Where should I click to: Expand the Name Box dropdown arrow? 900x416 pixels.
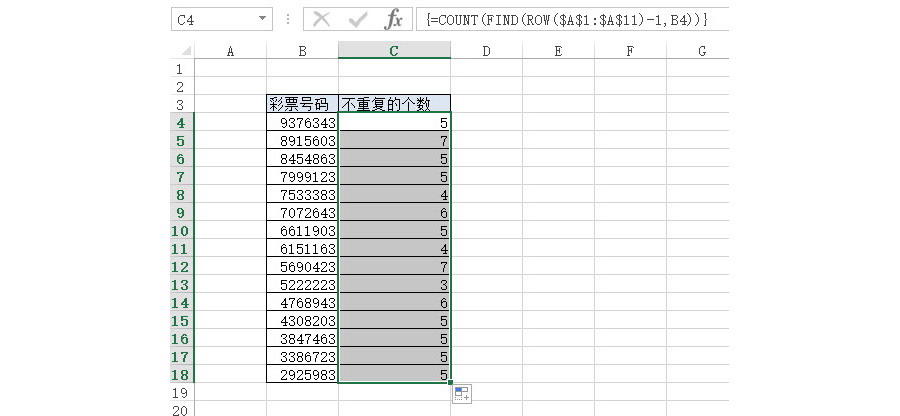pos(262,19)
